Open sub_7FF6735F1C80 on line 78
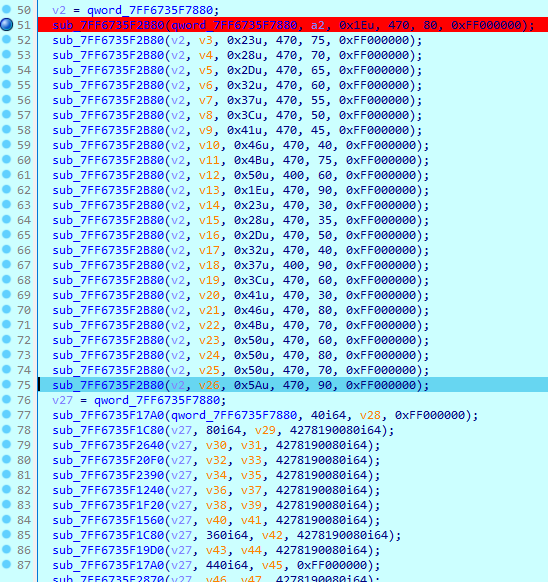 [108, 430]
